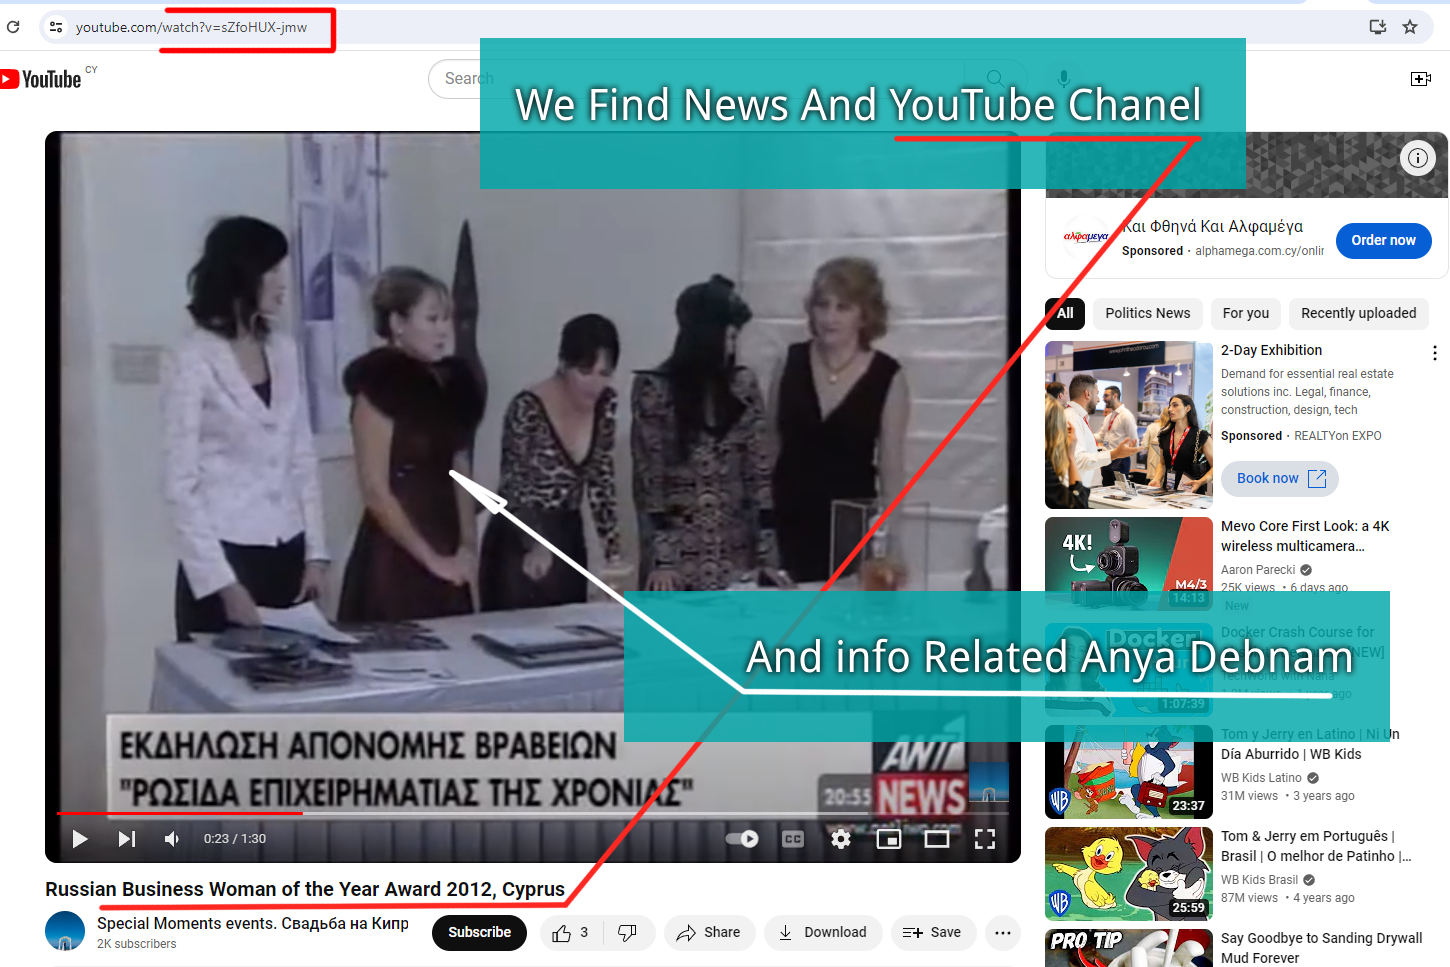Play the video
The image size is (1450, 967).
(x=80, y=839)
